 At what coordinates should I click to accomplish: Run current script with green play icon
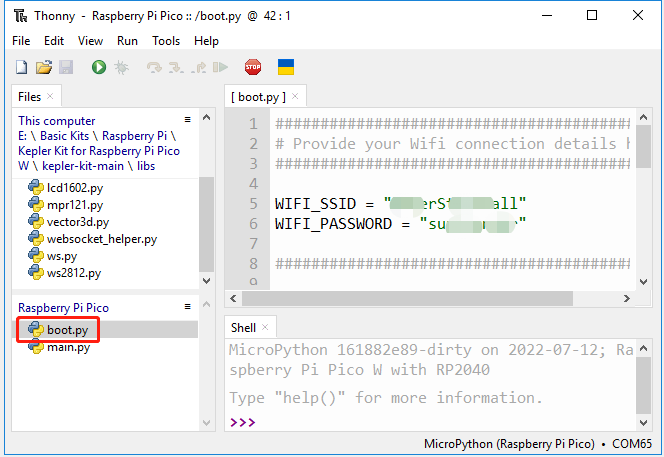[99, 67]
